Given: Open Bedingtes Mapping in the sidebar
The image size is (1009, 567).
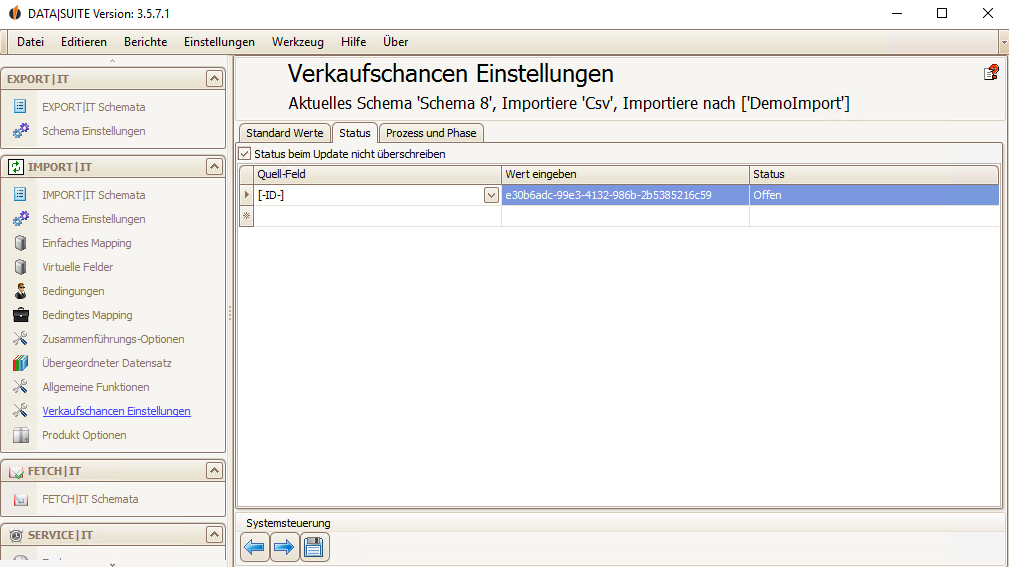Looking at the screenshot, I should pyautogui.click(x=88, y=315).
